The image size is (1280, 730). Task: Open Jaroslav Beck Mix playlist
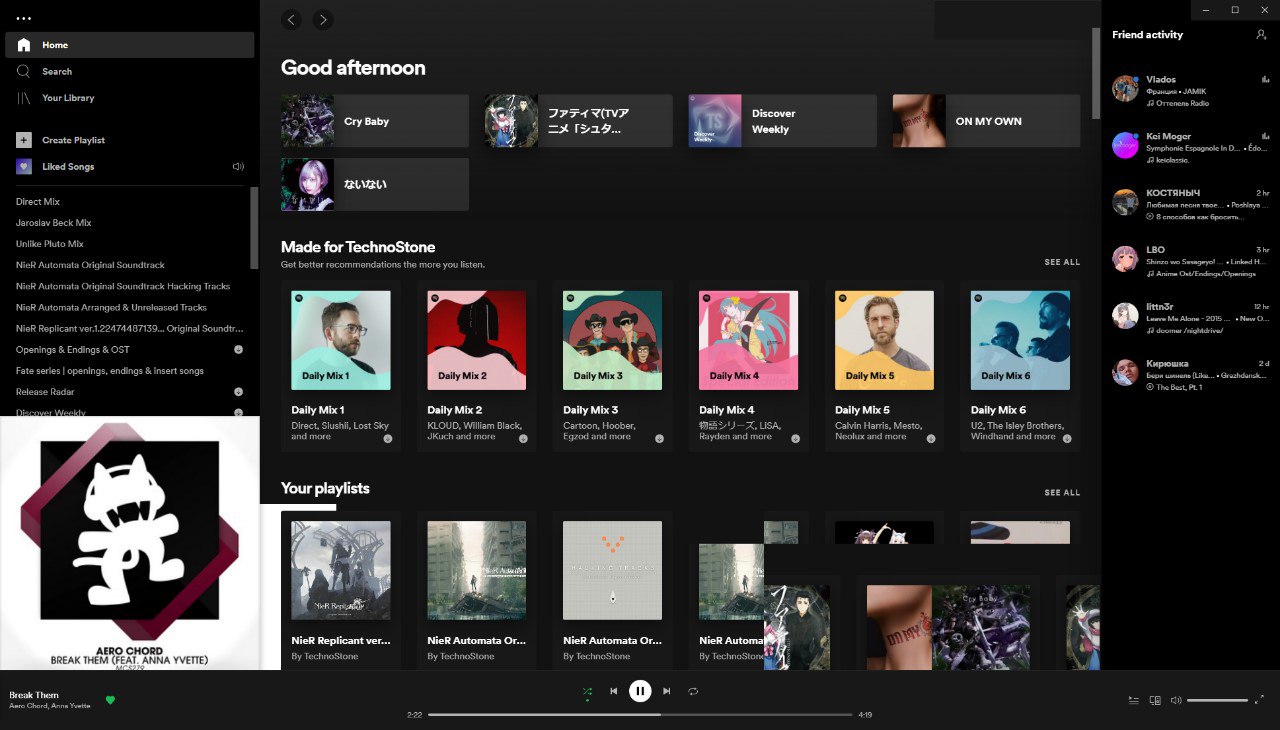54,223
